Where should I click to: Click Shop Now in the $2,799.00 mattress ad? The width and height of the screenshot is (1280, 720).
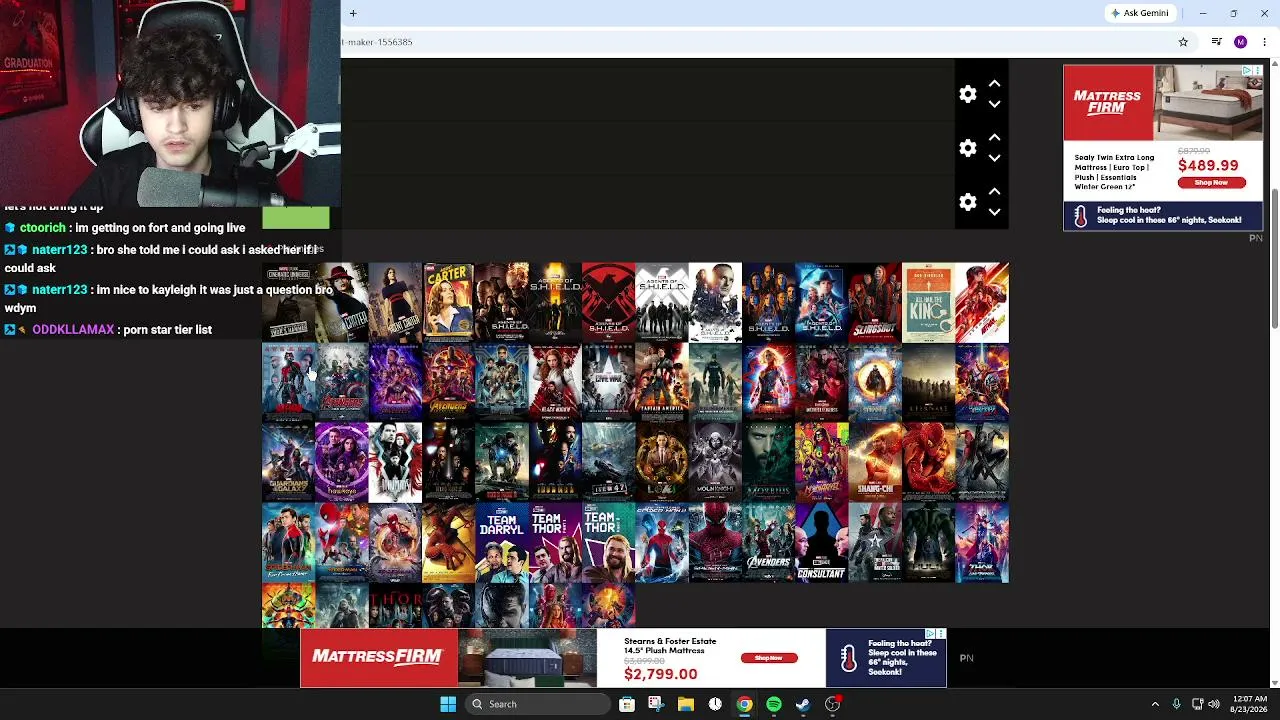[x=769, y=658]
